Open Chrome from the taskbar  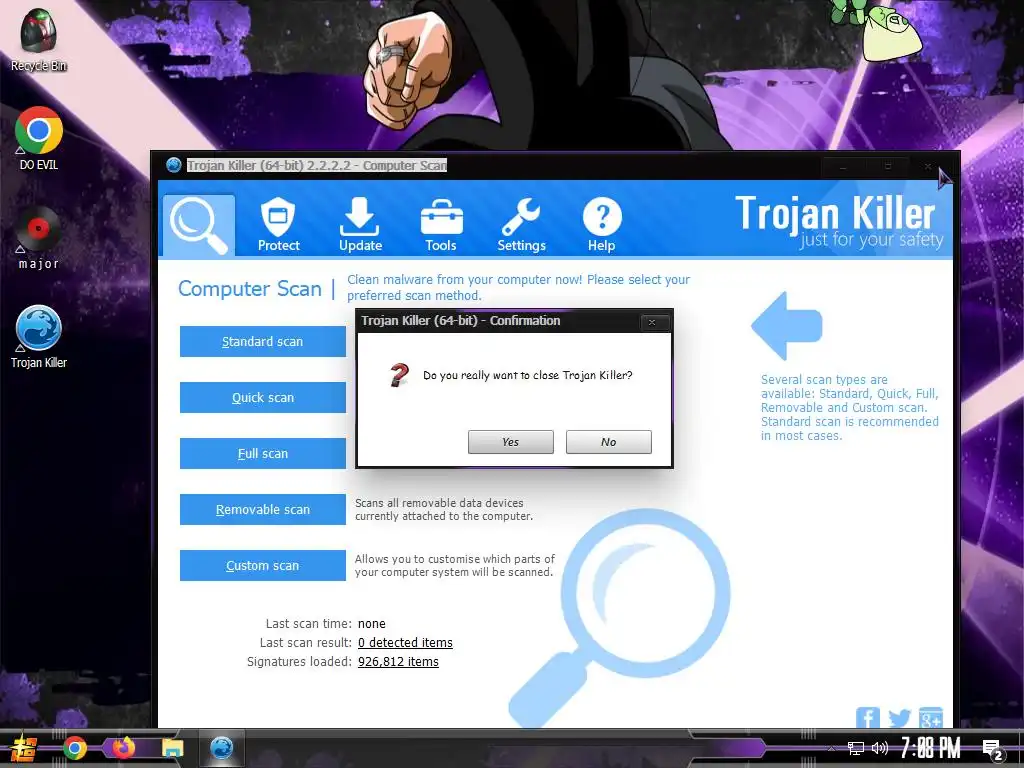pyautogui.click(x=74, y=748)
